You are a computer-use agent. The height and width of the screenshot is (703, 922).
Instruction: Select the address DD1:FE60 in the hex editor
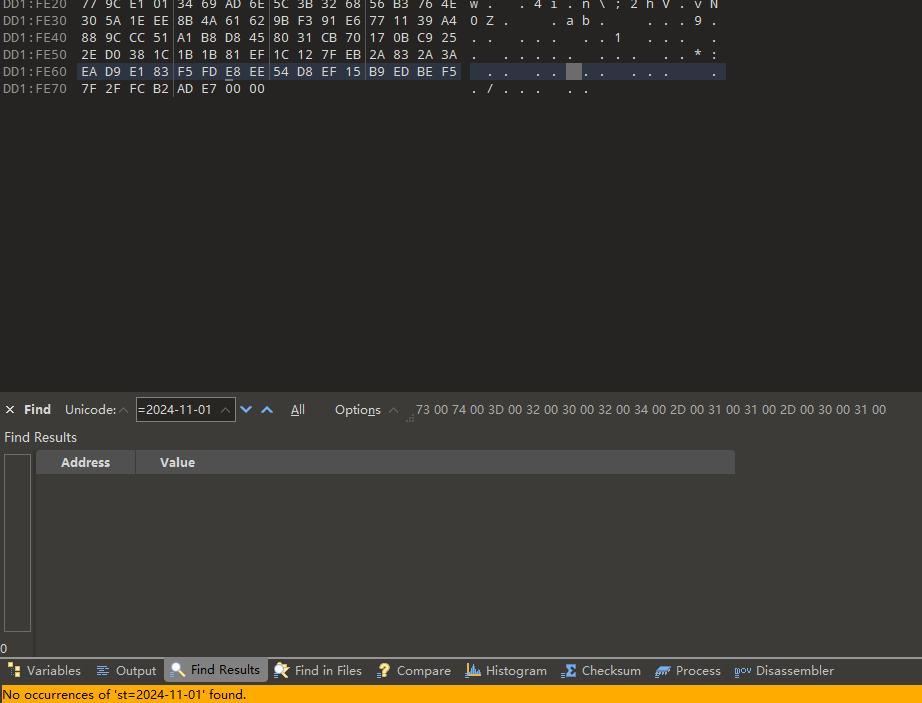(35, 72)
